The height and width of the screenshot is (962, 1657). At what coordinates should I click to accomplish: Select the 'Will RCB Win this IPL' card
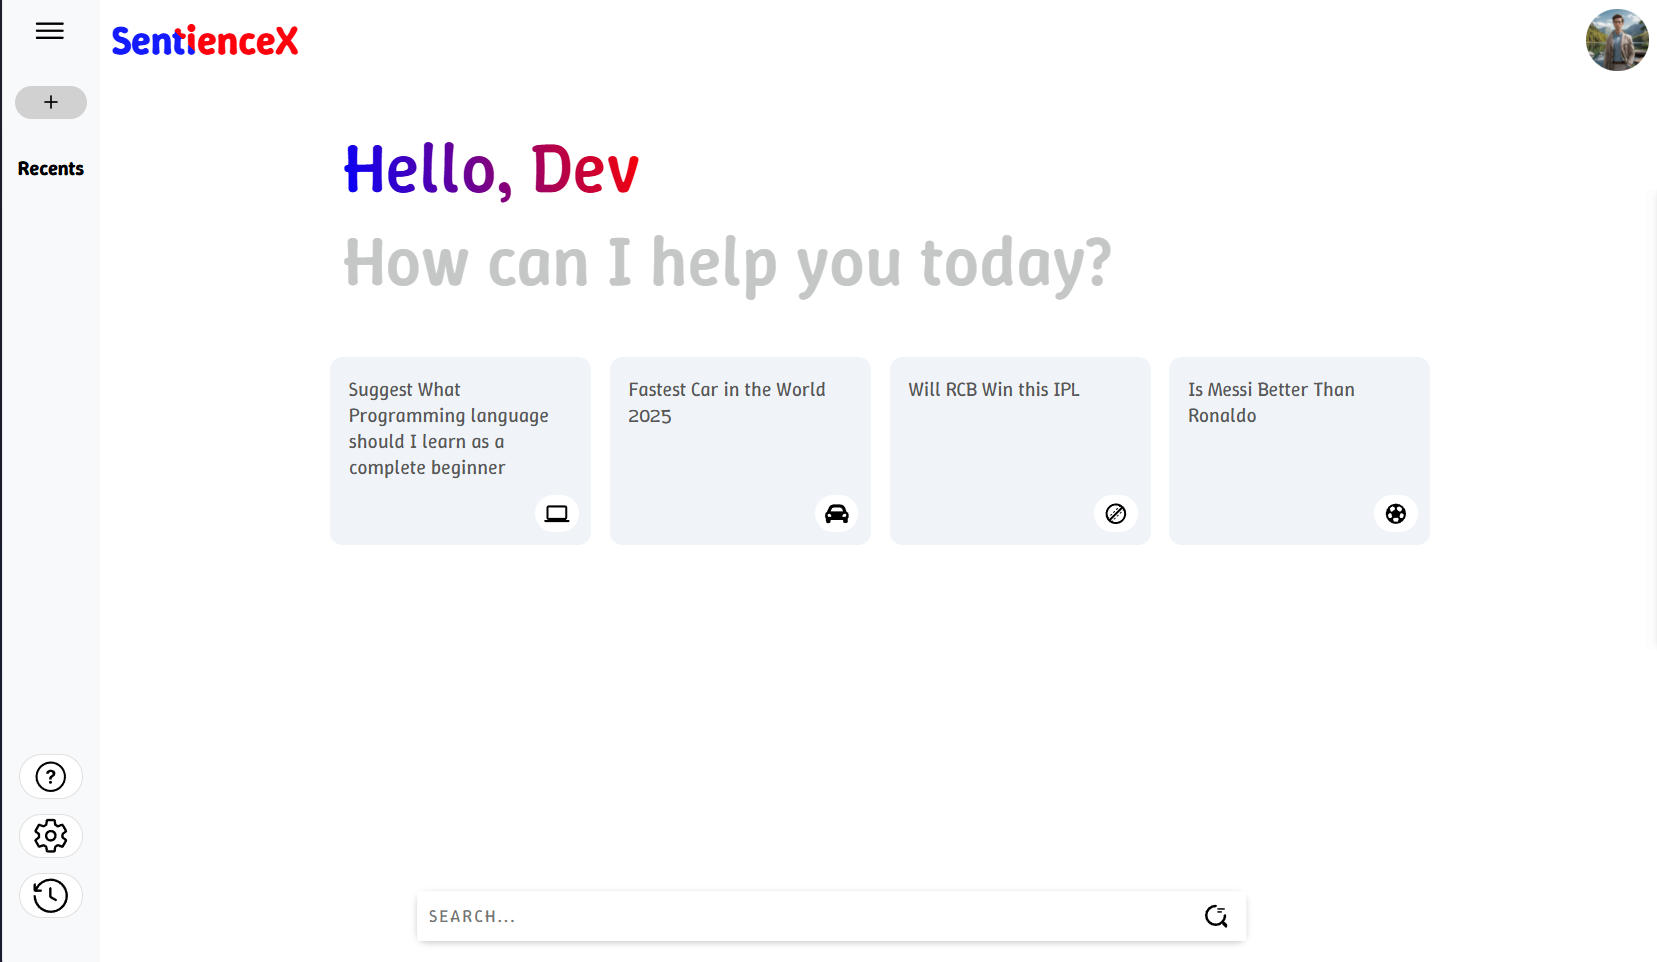coord(1019,450)
